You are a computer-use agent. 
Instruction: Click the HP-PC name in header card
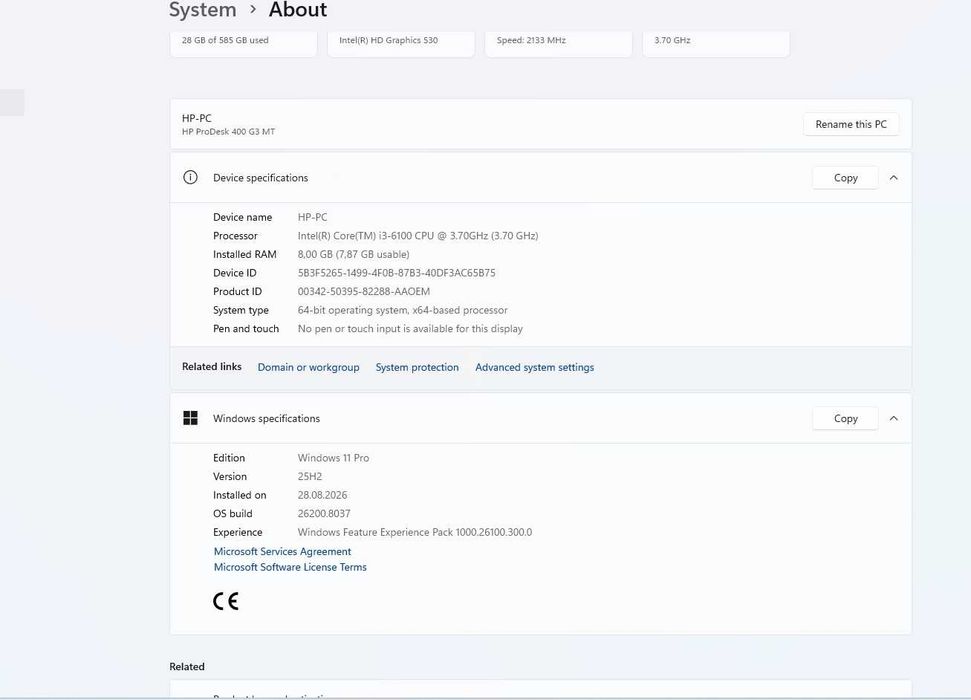pyautogui.click(x=196, y=118)
